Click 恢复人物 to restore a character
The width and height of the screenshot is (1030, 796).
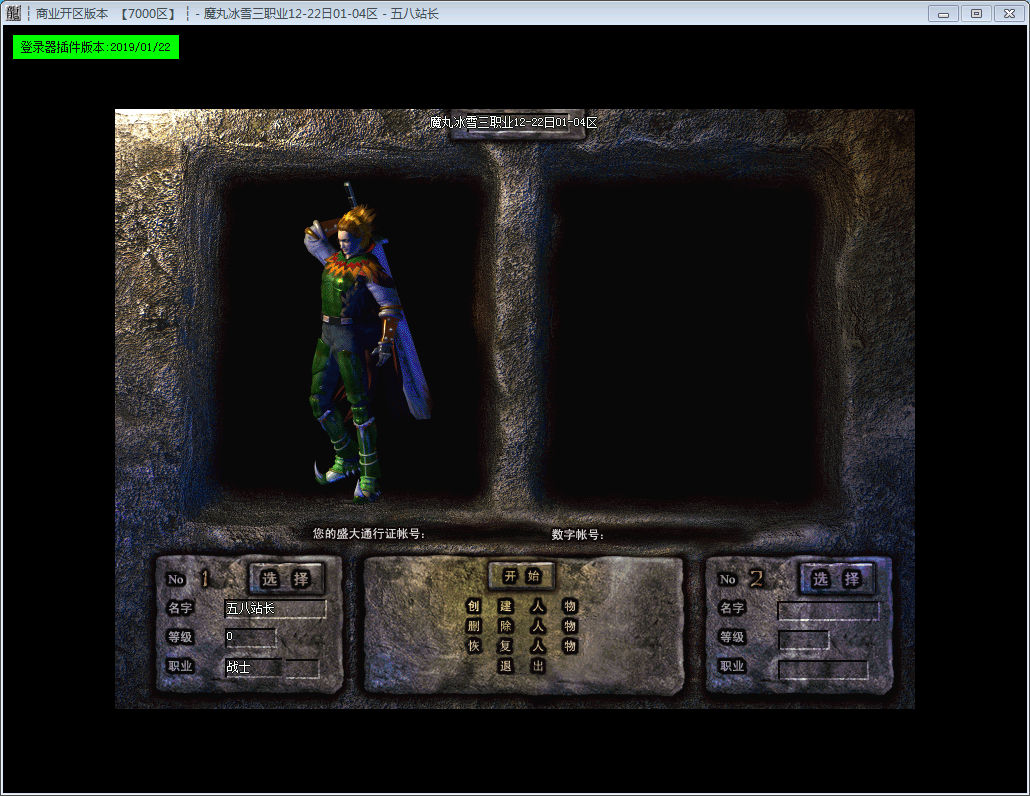(x=522, y=646)
